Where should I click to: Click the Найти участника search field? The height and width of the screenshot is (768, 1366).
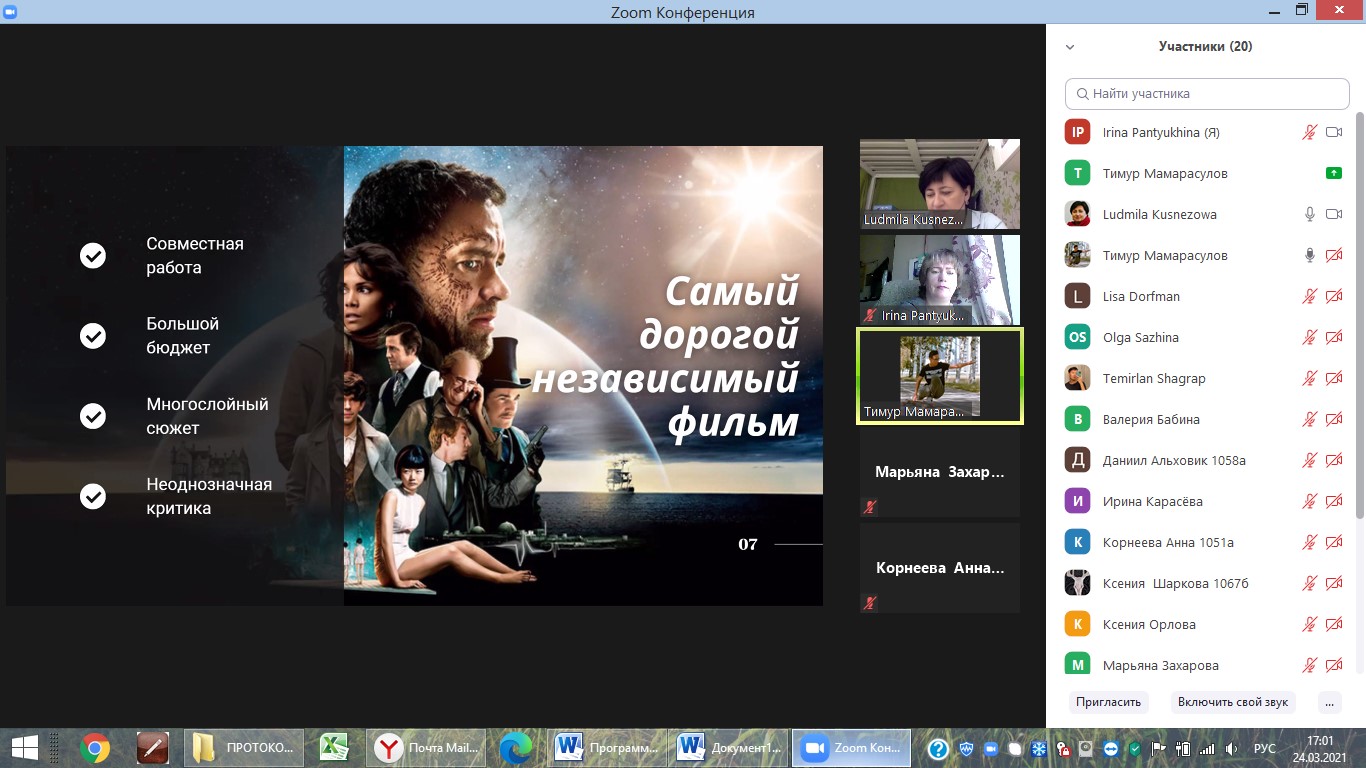[1207, 93]
